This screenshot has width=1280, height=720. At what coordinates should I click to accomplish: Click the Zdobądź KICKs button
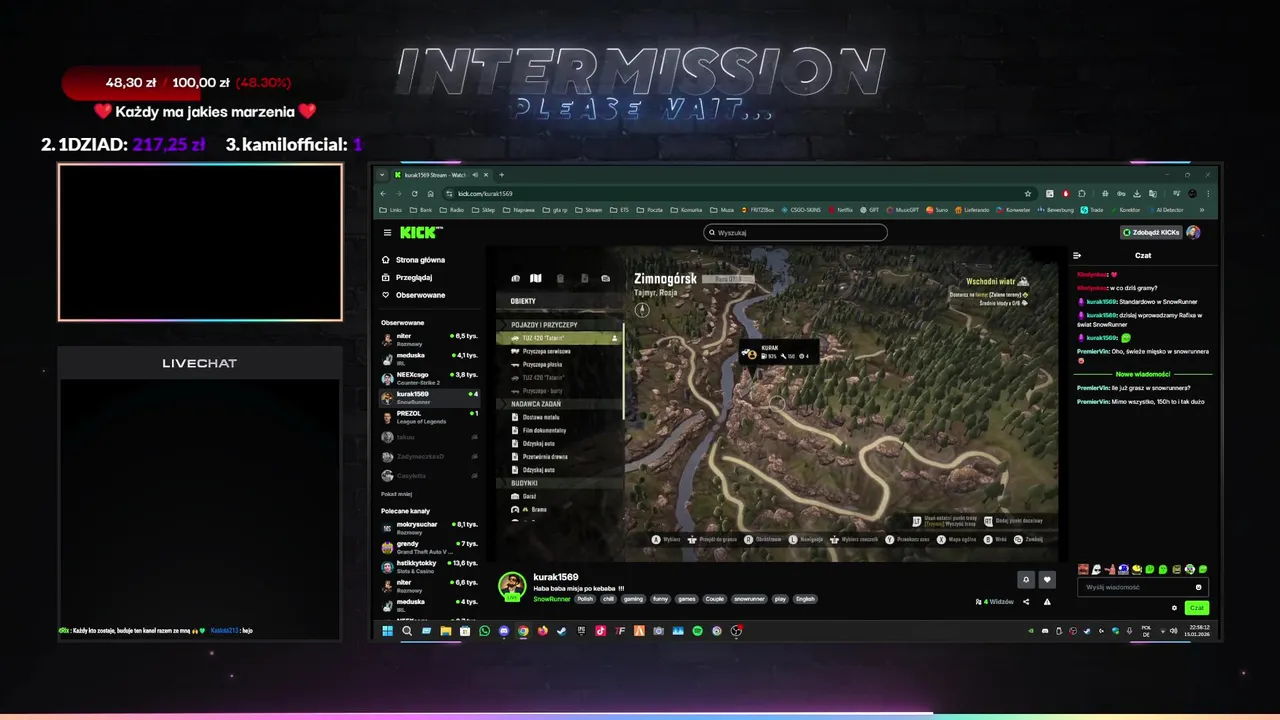coord(1151,232)
